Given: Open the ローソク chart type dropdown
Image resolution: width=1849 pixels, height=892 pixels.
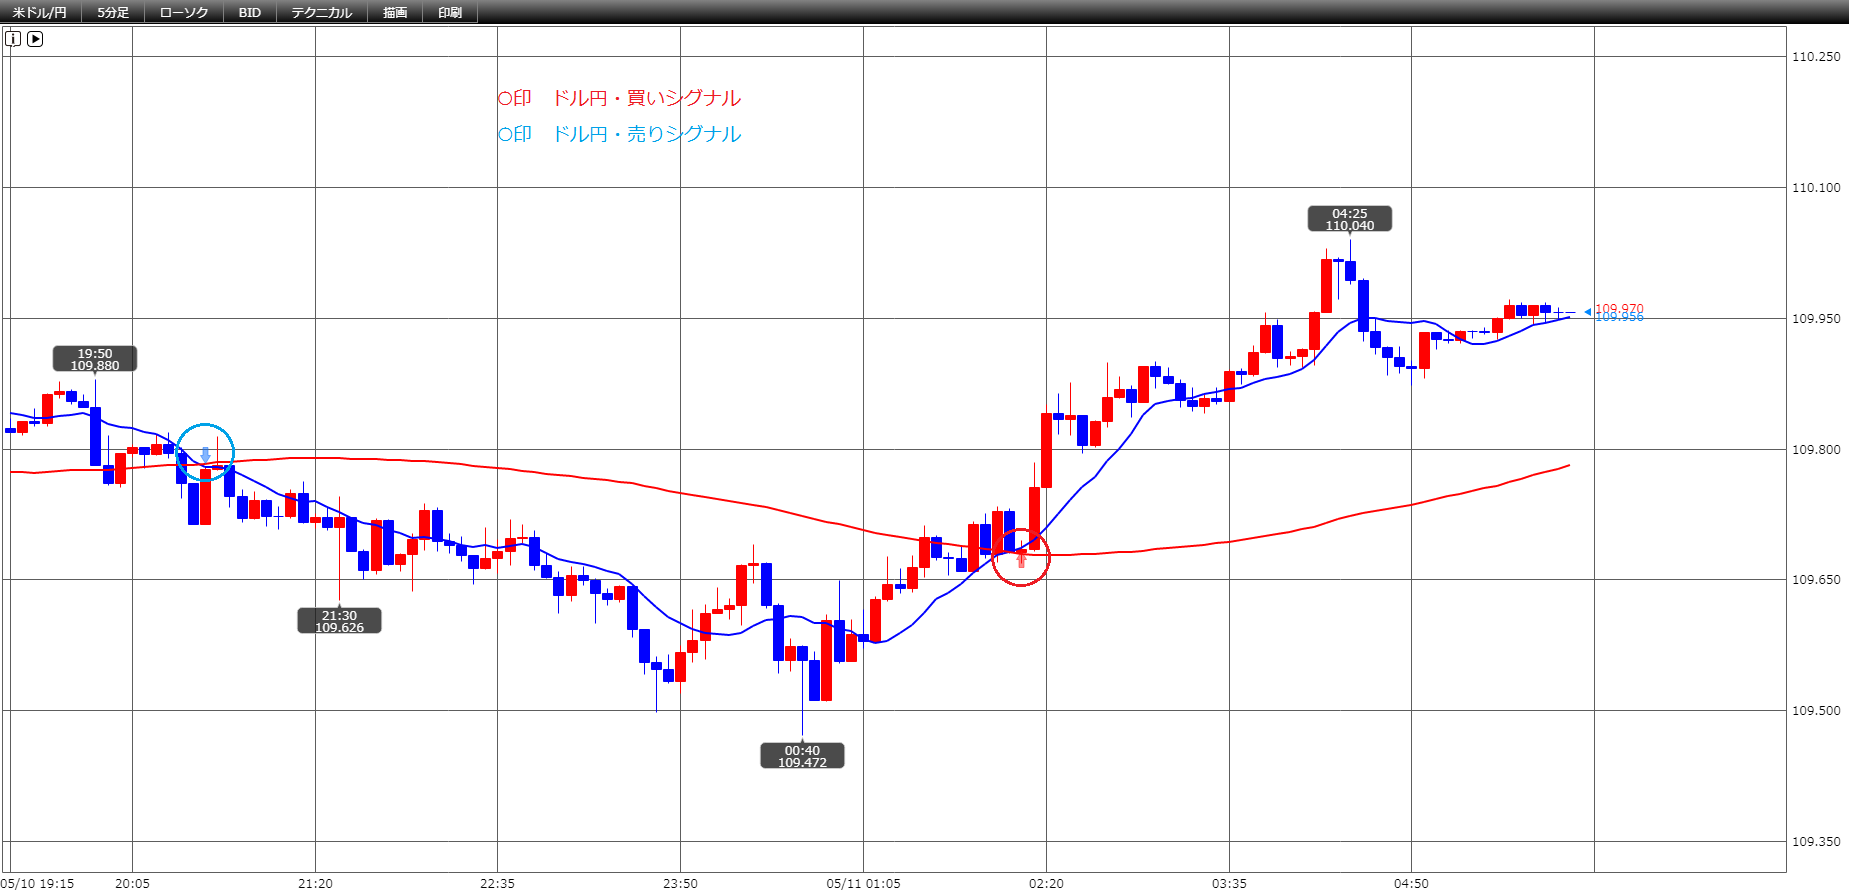Looking at the screenshot, I should [184, 12].
